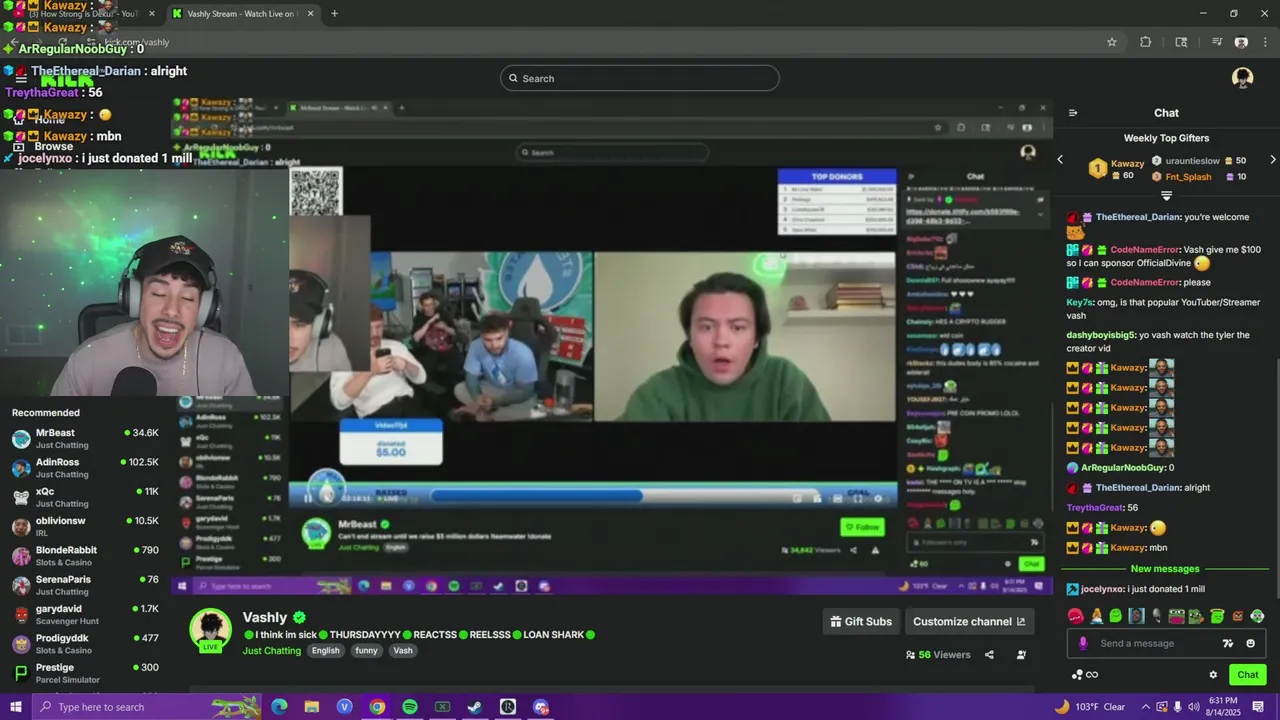Open Kick user profile avatar
This screenshot has width=1280, height=720.
point(1242,78)
